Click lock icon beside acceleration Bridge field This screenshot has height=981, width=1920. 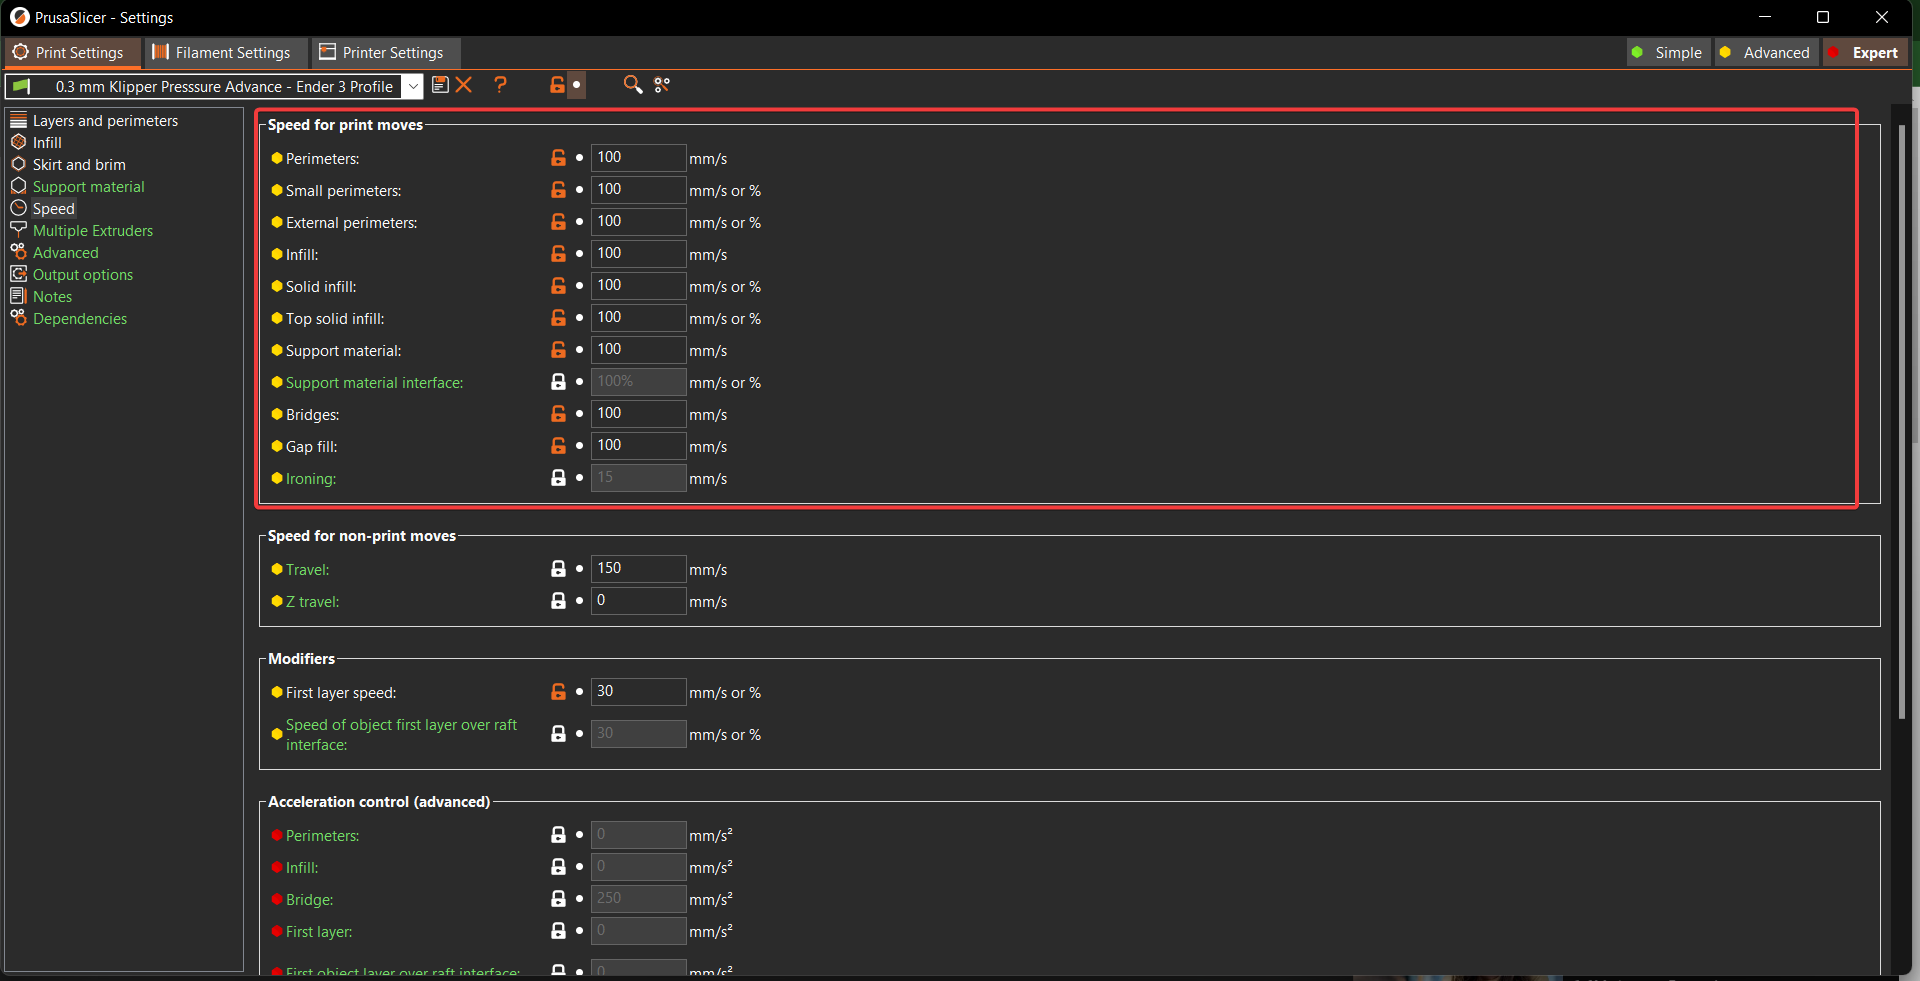click(558, 899)
